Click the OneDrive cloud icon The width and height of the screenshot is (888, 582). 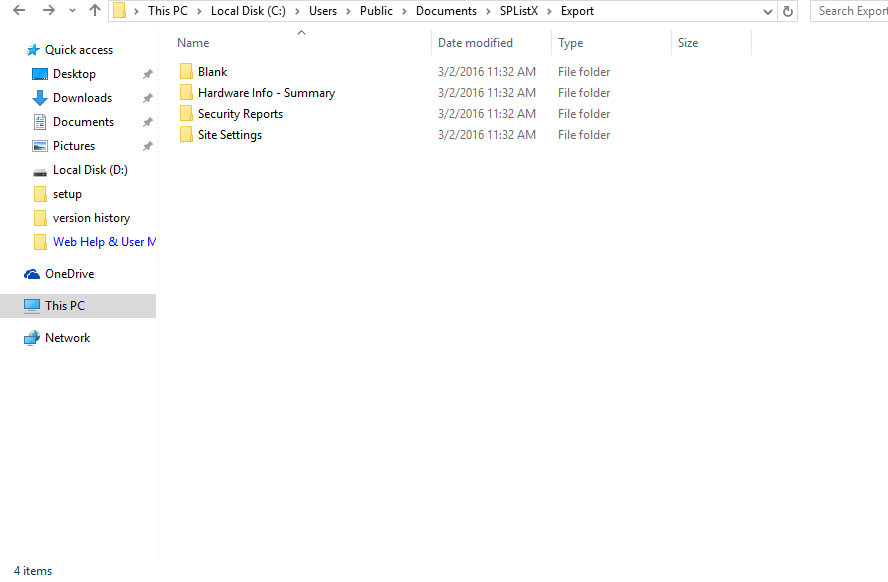tap(33, 274)
